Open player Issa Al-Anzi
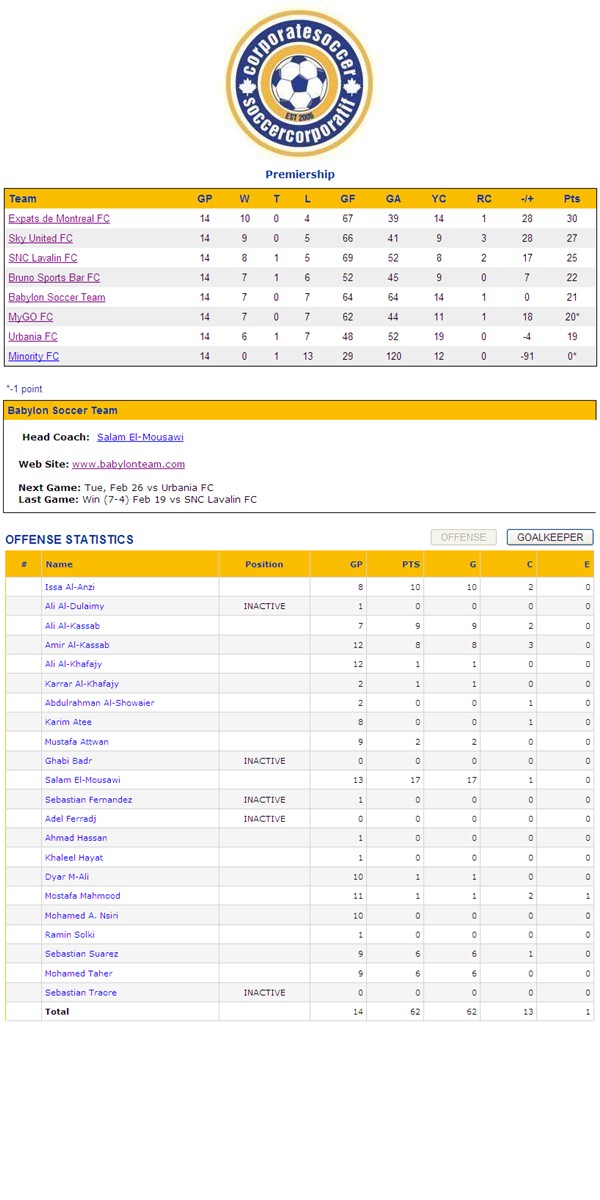This screenshot has height=1200, width=600. coord(70,587)
